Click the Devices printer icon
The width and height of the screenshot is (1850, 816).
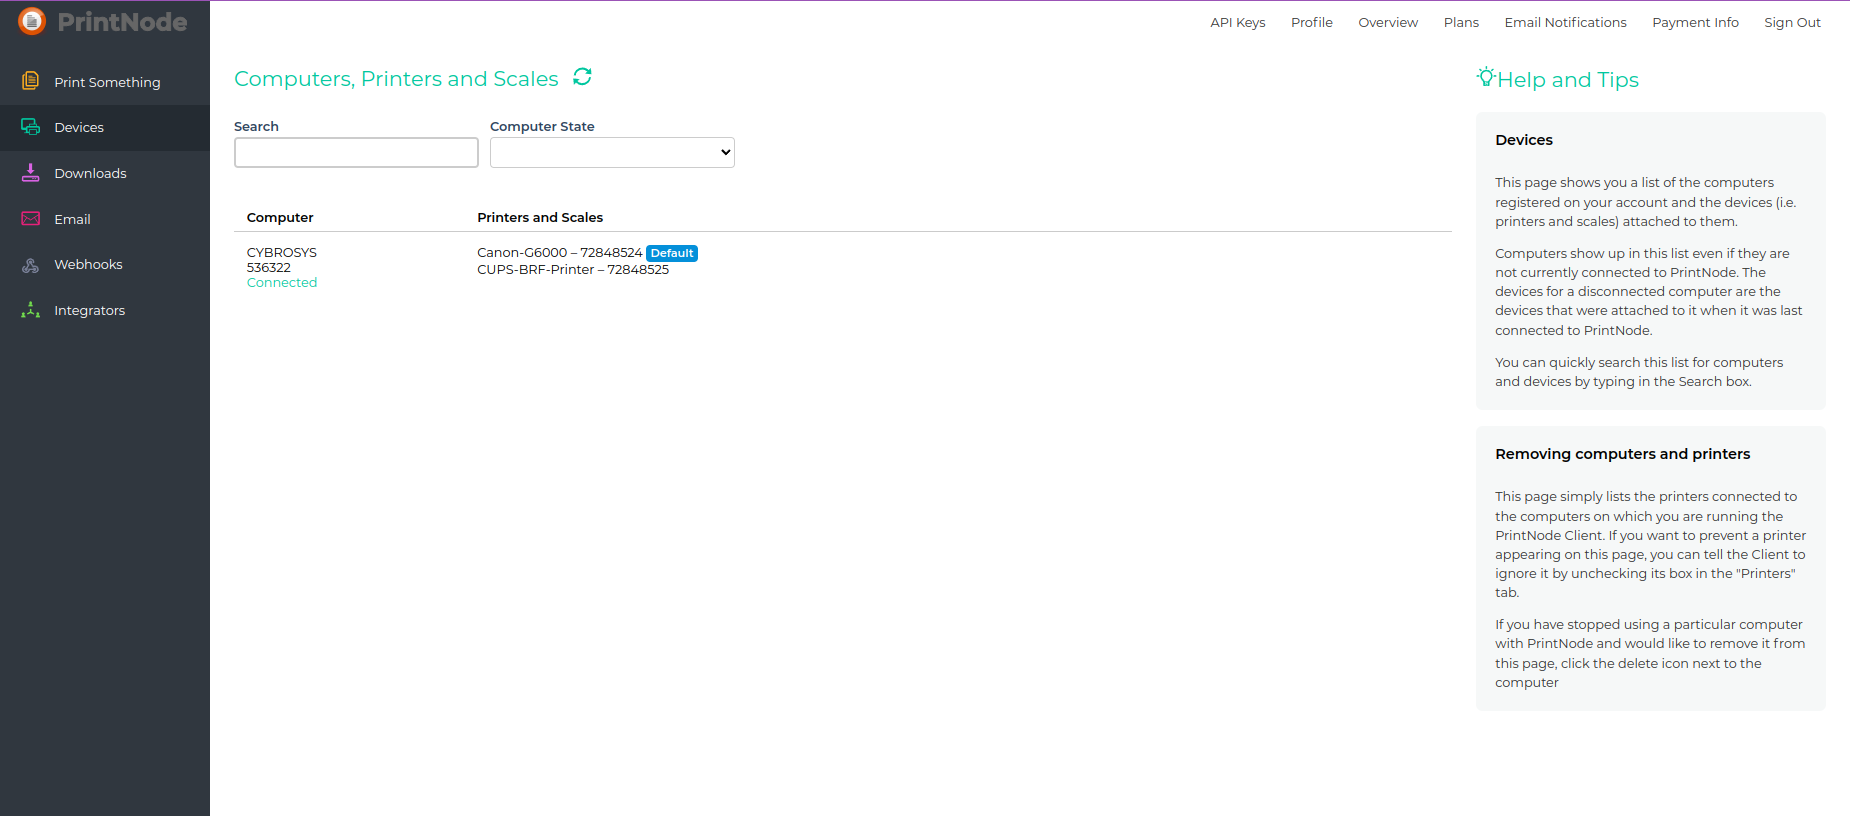[x=31, y=127]
